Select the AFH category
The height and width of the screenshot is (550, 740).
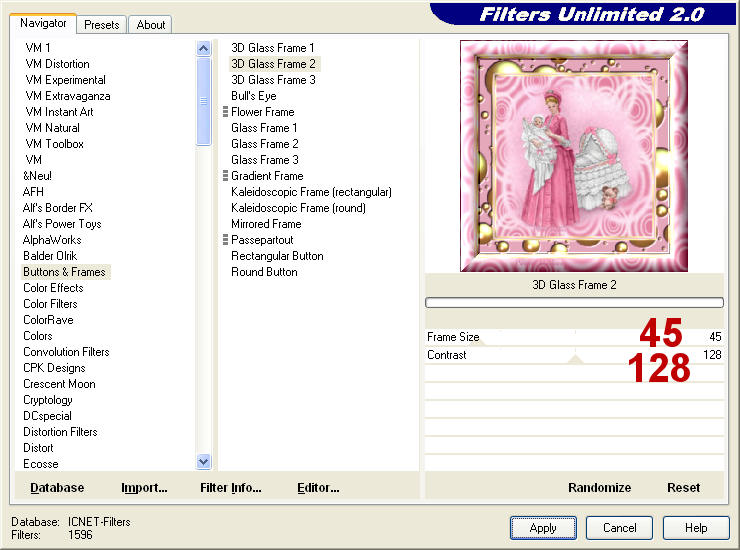[x=33, y=192]
